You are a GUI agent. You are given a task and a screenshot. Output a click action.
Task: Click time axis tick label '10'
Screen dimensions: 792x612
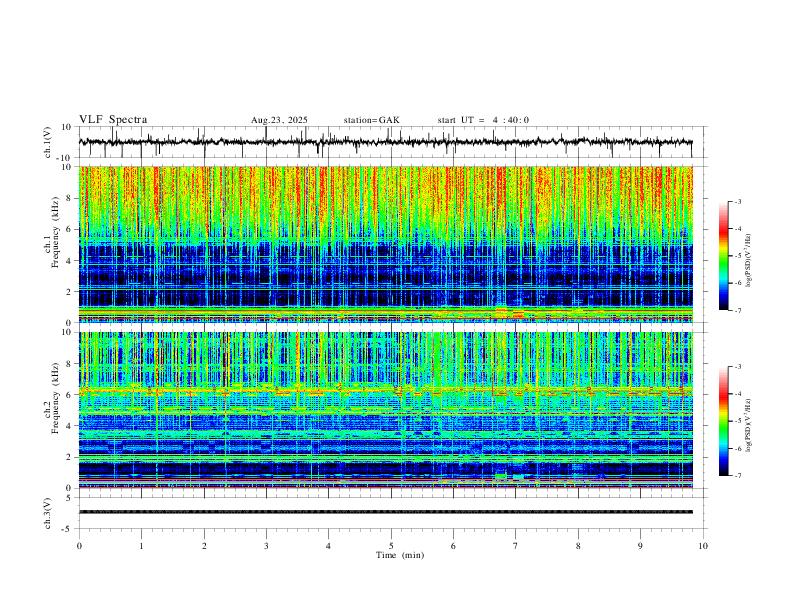(703, 546)
